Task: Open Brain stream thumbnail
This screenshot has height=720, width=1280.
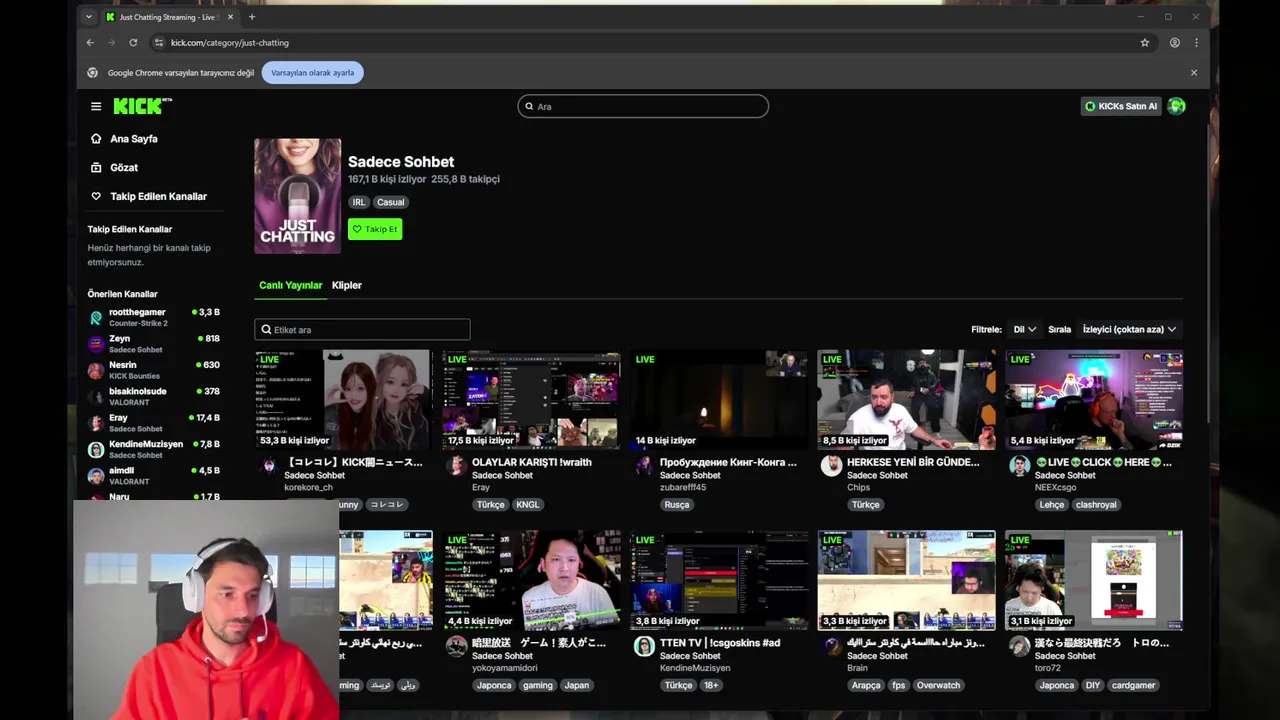Action: [906, 580]
